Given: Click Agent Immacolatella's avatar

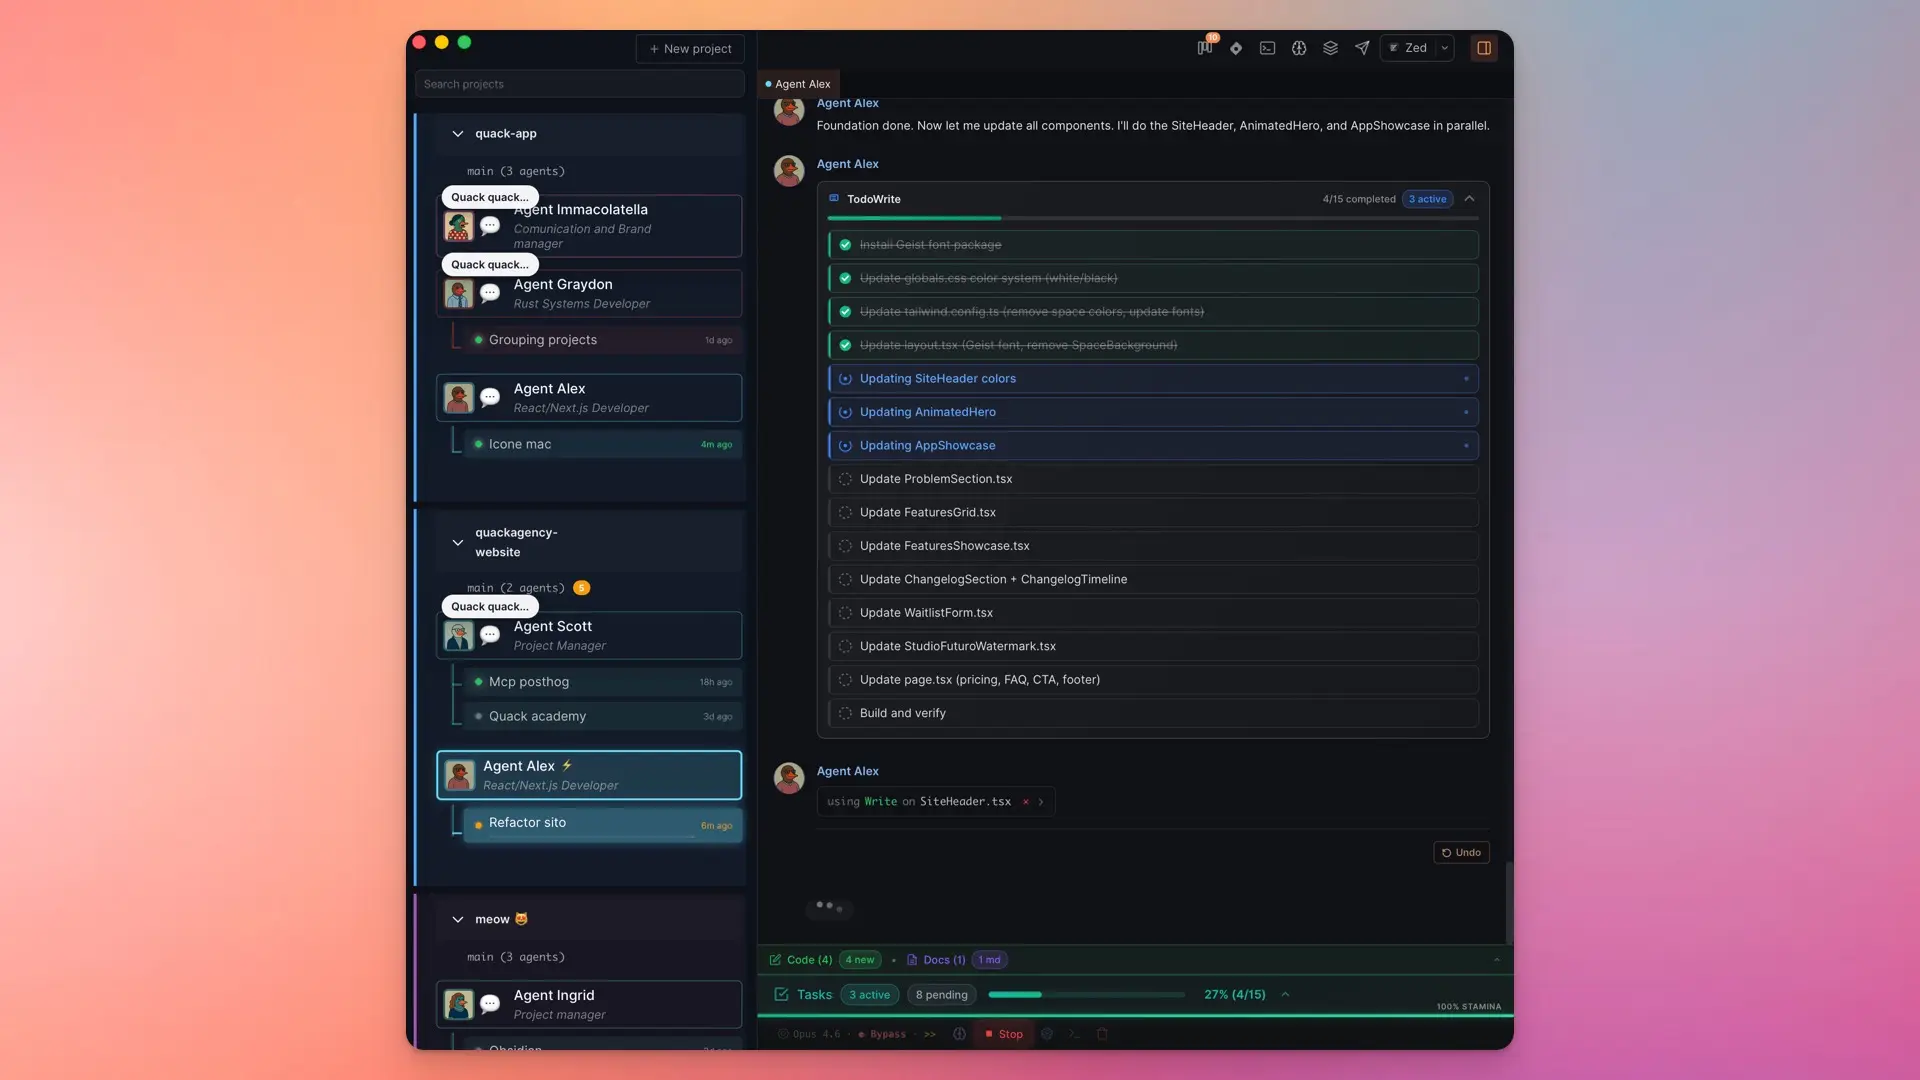Looking at the screenshot, I should pyautogui.click(x=458, y=226).
